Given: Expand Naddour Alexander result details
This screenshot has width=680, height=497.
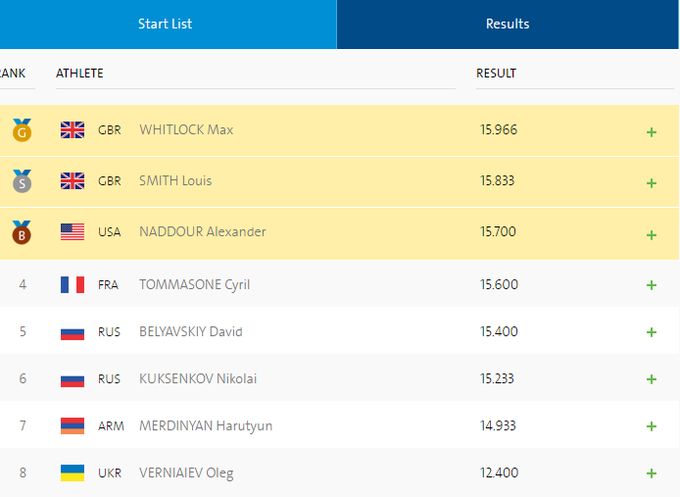Looking at the screenshot, I should click(x=651, y=235).
